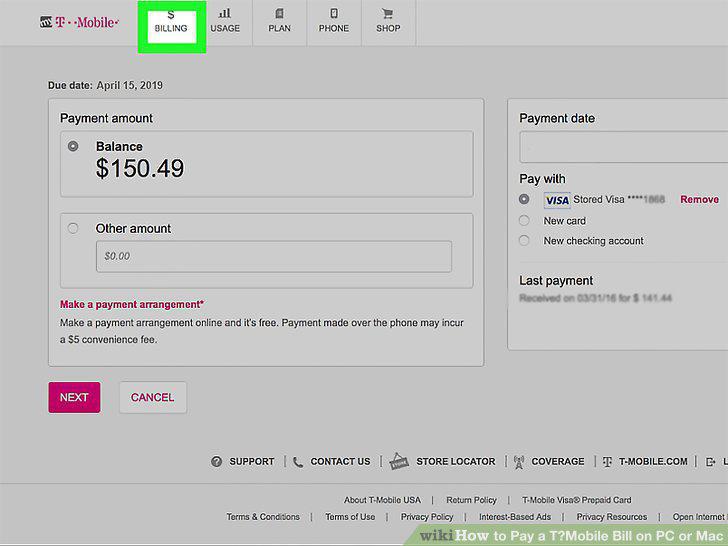Viewport: 728px width, 546px height.
Task: Open the Plan tab
Action: [280, 22]
